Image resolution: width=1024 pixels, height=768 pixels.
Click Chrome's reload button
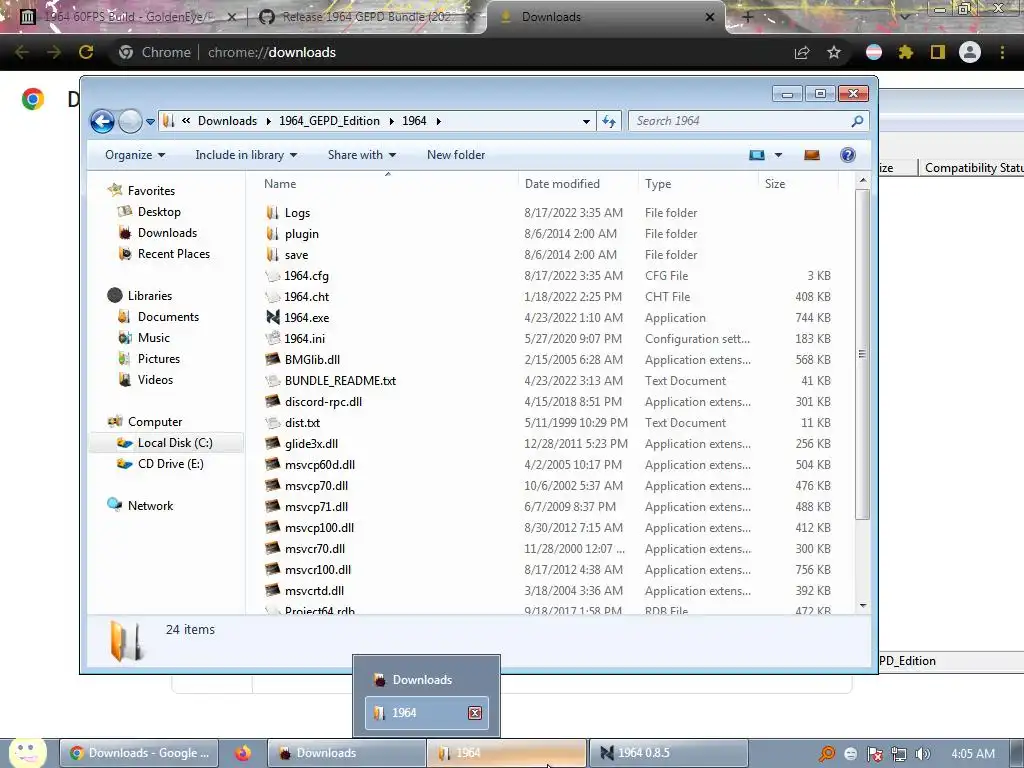(x=86, y=52)
